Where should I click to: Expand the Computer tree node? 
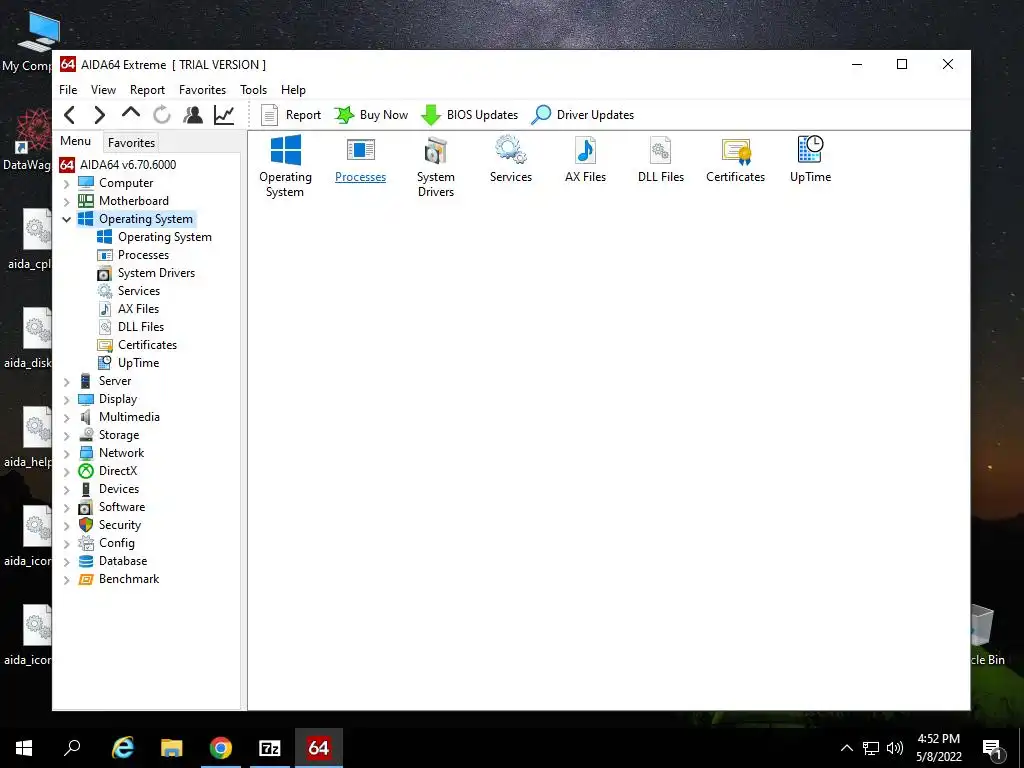(67, 184)
